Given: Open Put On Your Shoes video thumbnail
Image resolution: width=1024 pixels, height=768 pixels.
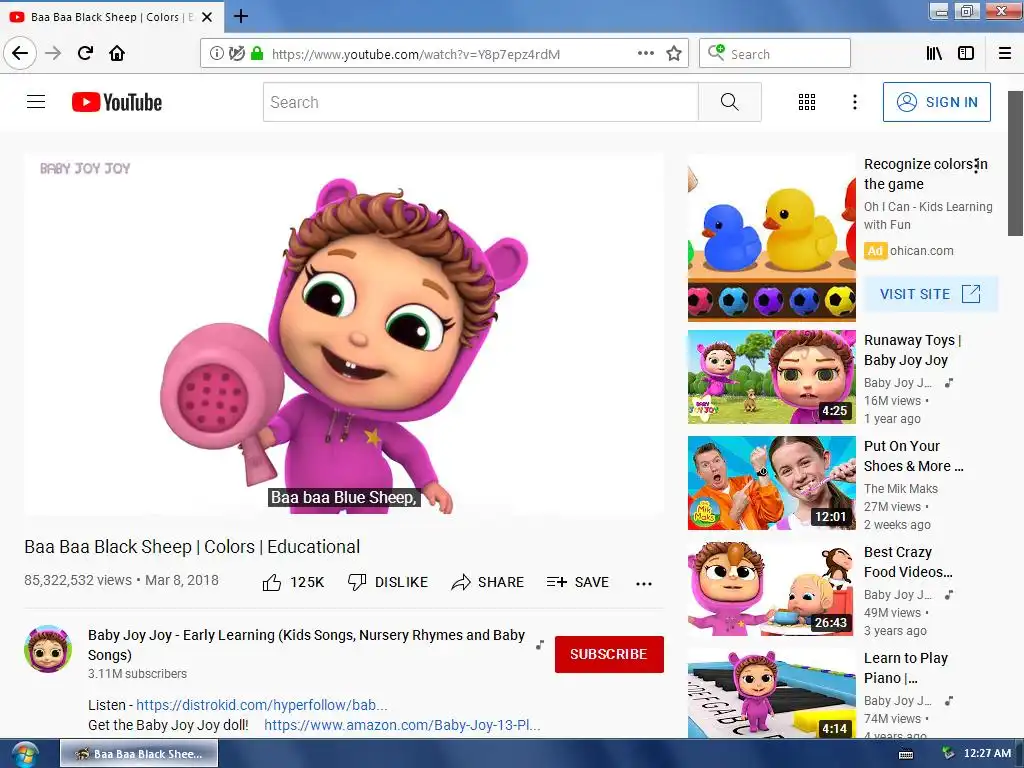Looking at the screenshot, I should (771, 483).
